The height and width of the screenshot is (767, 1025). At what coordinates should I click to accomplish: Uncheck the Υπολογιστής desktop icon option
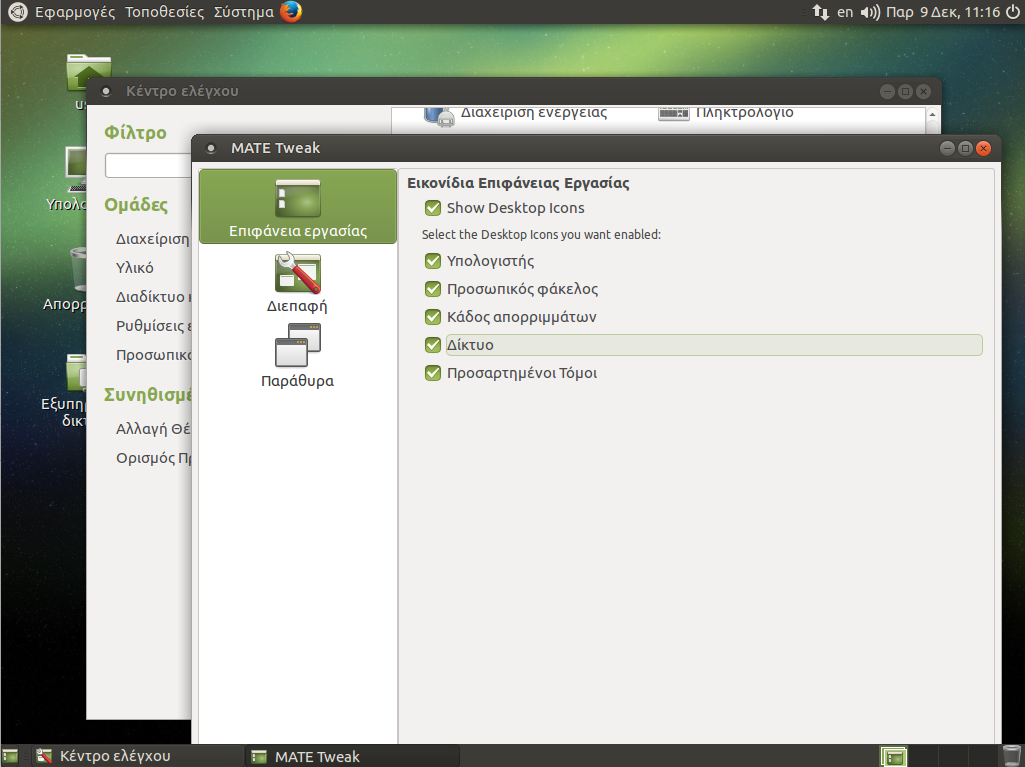[433, 261]
